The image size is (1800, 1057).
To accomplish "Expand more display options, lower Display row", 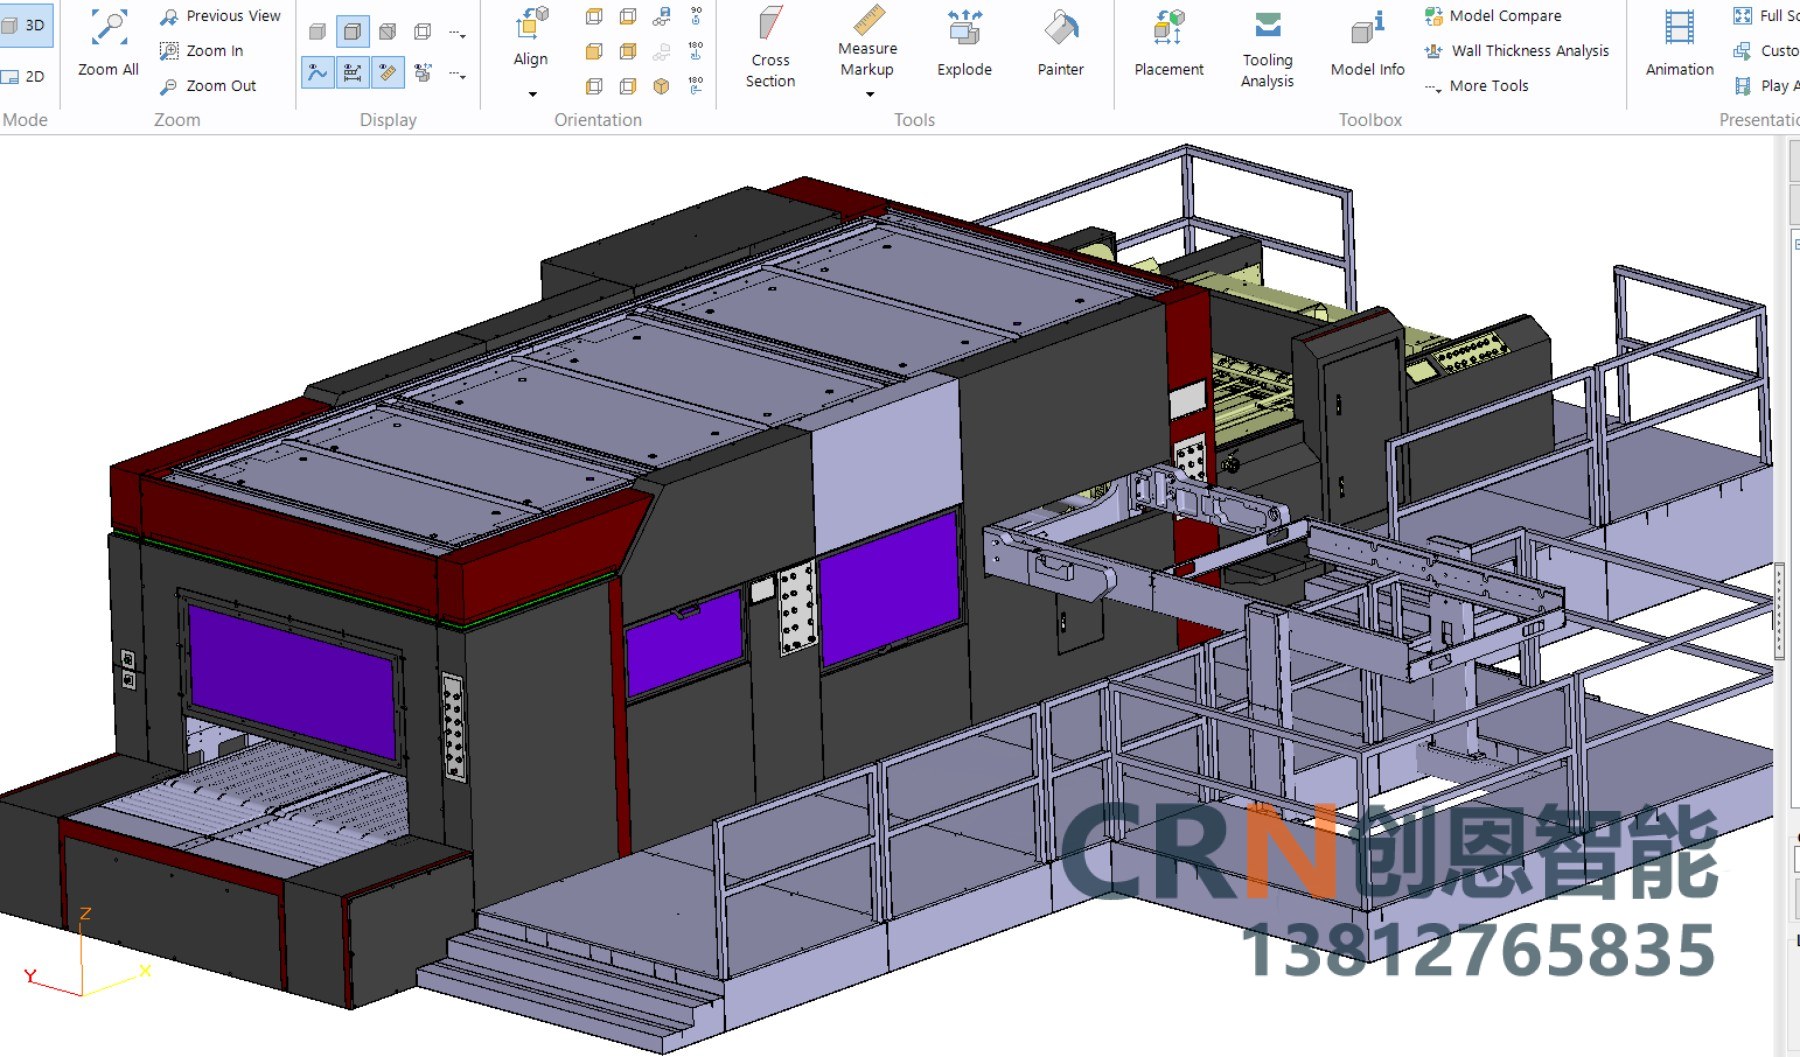I will [457, 74].
